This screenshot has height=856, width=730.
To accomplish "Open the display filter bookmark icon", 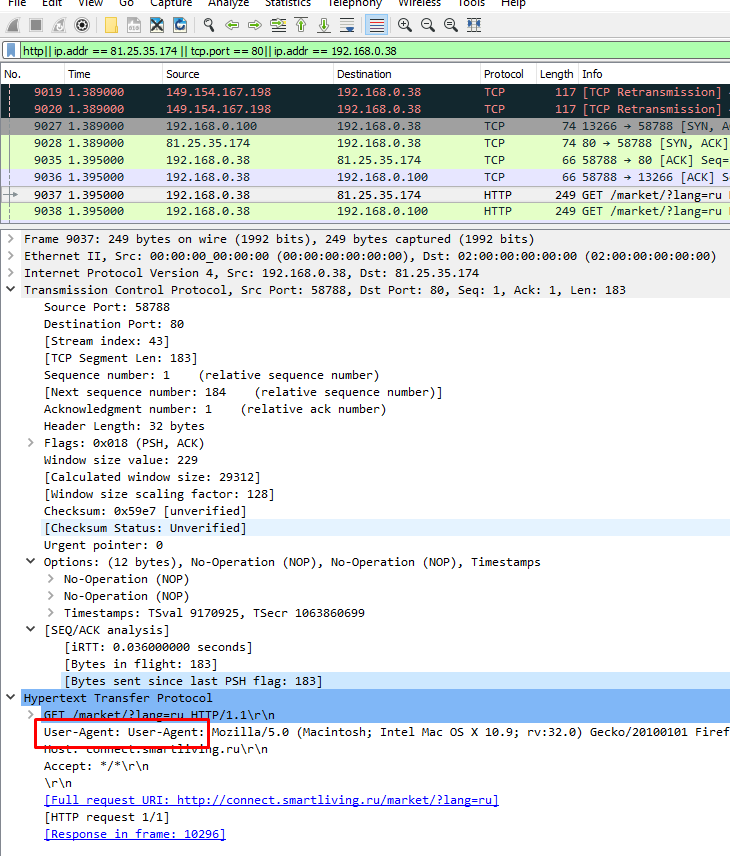I will coord(11,50).
